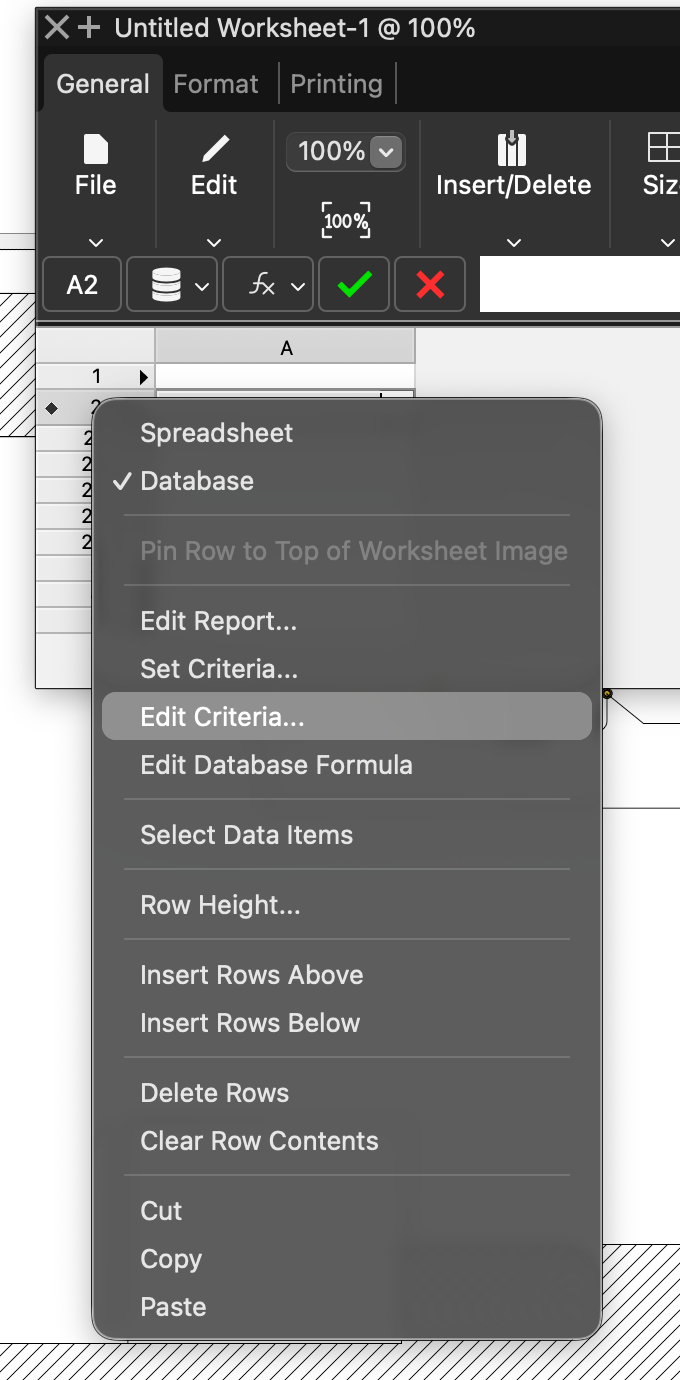The image size is (680, 1380).
Task: Click the database stack icon
Action: pyautogui.click(x=165, y=285)
